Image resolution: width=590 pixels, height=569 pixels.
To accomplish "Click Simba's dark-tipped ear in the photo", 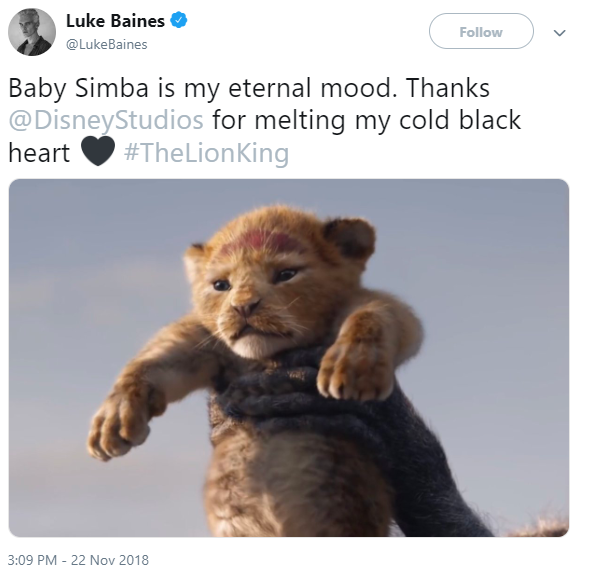I will coord(349,237).
